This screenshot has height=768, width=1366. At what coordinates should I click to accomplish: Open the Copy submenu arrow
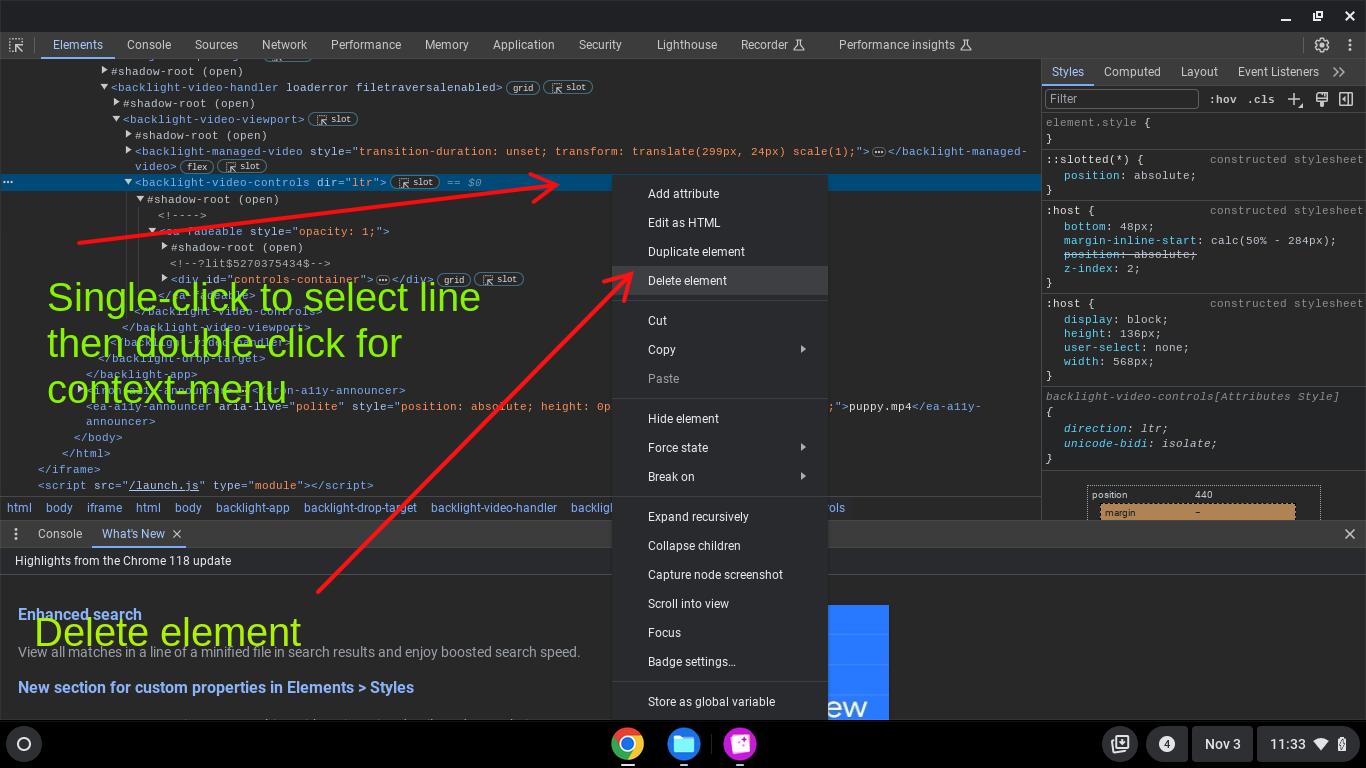(803, 349)
